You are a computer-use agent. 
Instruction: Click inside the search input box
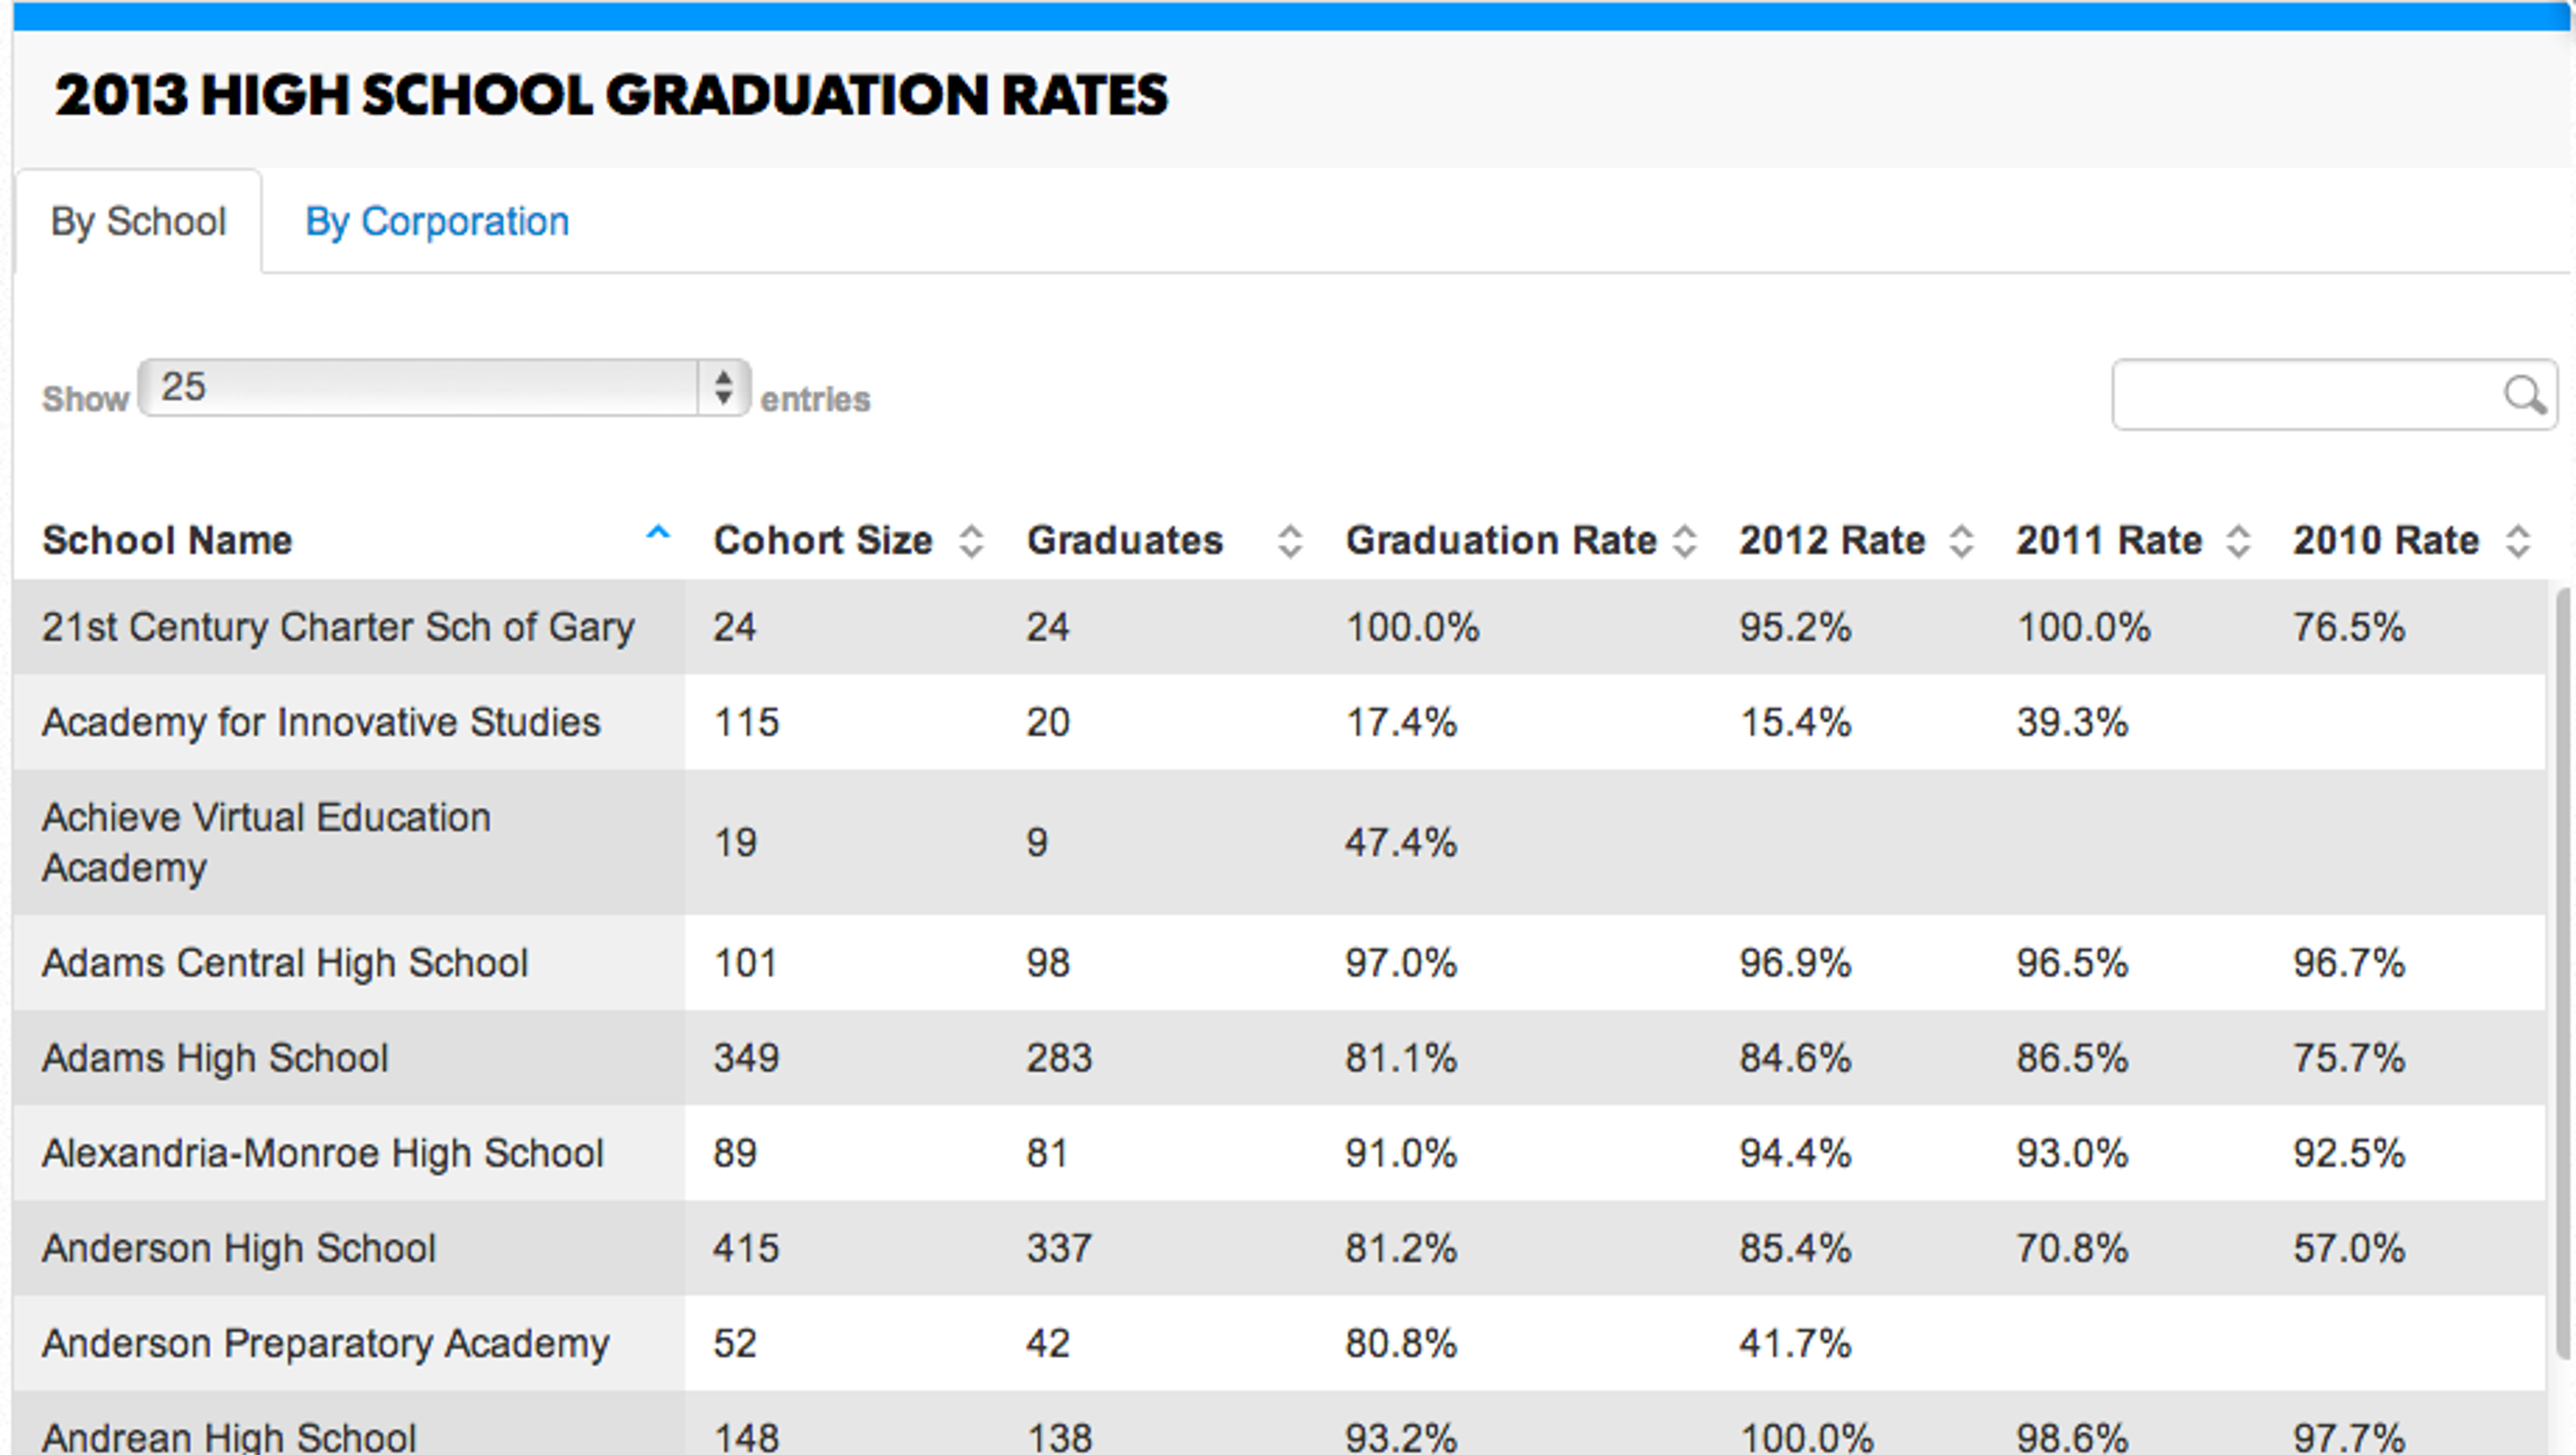click(x=2300, y=396)
